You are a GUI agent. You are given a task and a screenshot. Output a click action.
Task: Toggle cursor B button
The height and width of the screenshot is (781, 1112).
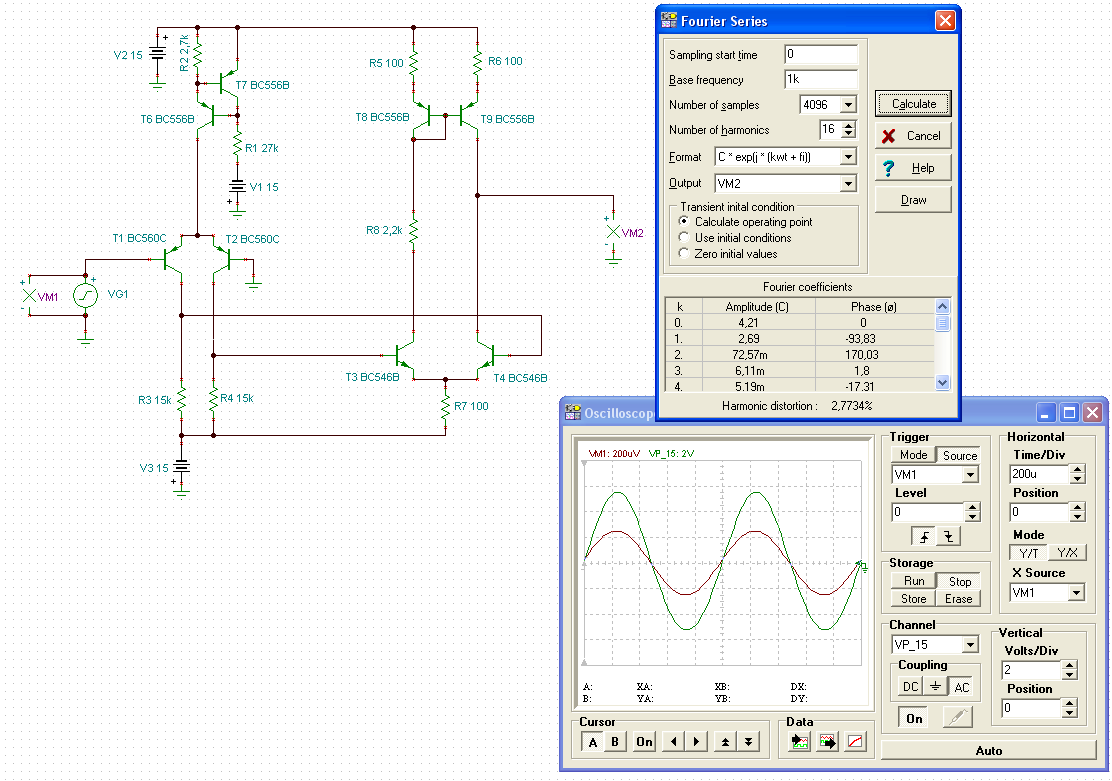[x=615, y=742]
